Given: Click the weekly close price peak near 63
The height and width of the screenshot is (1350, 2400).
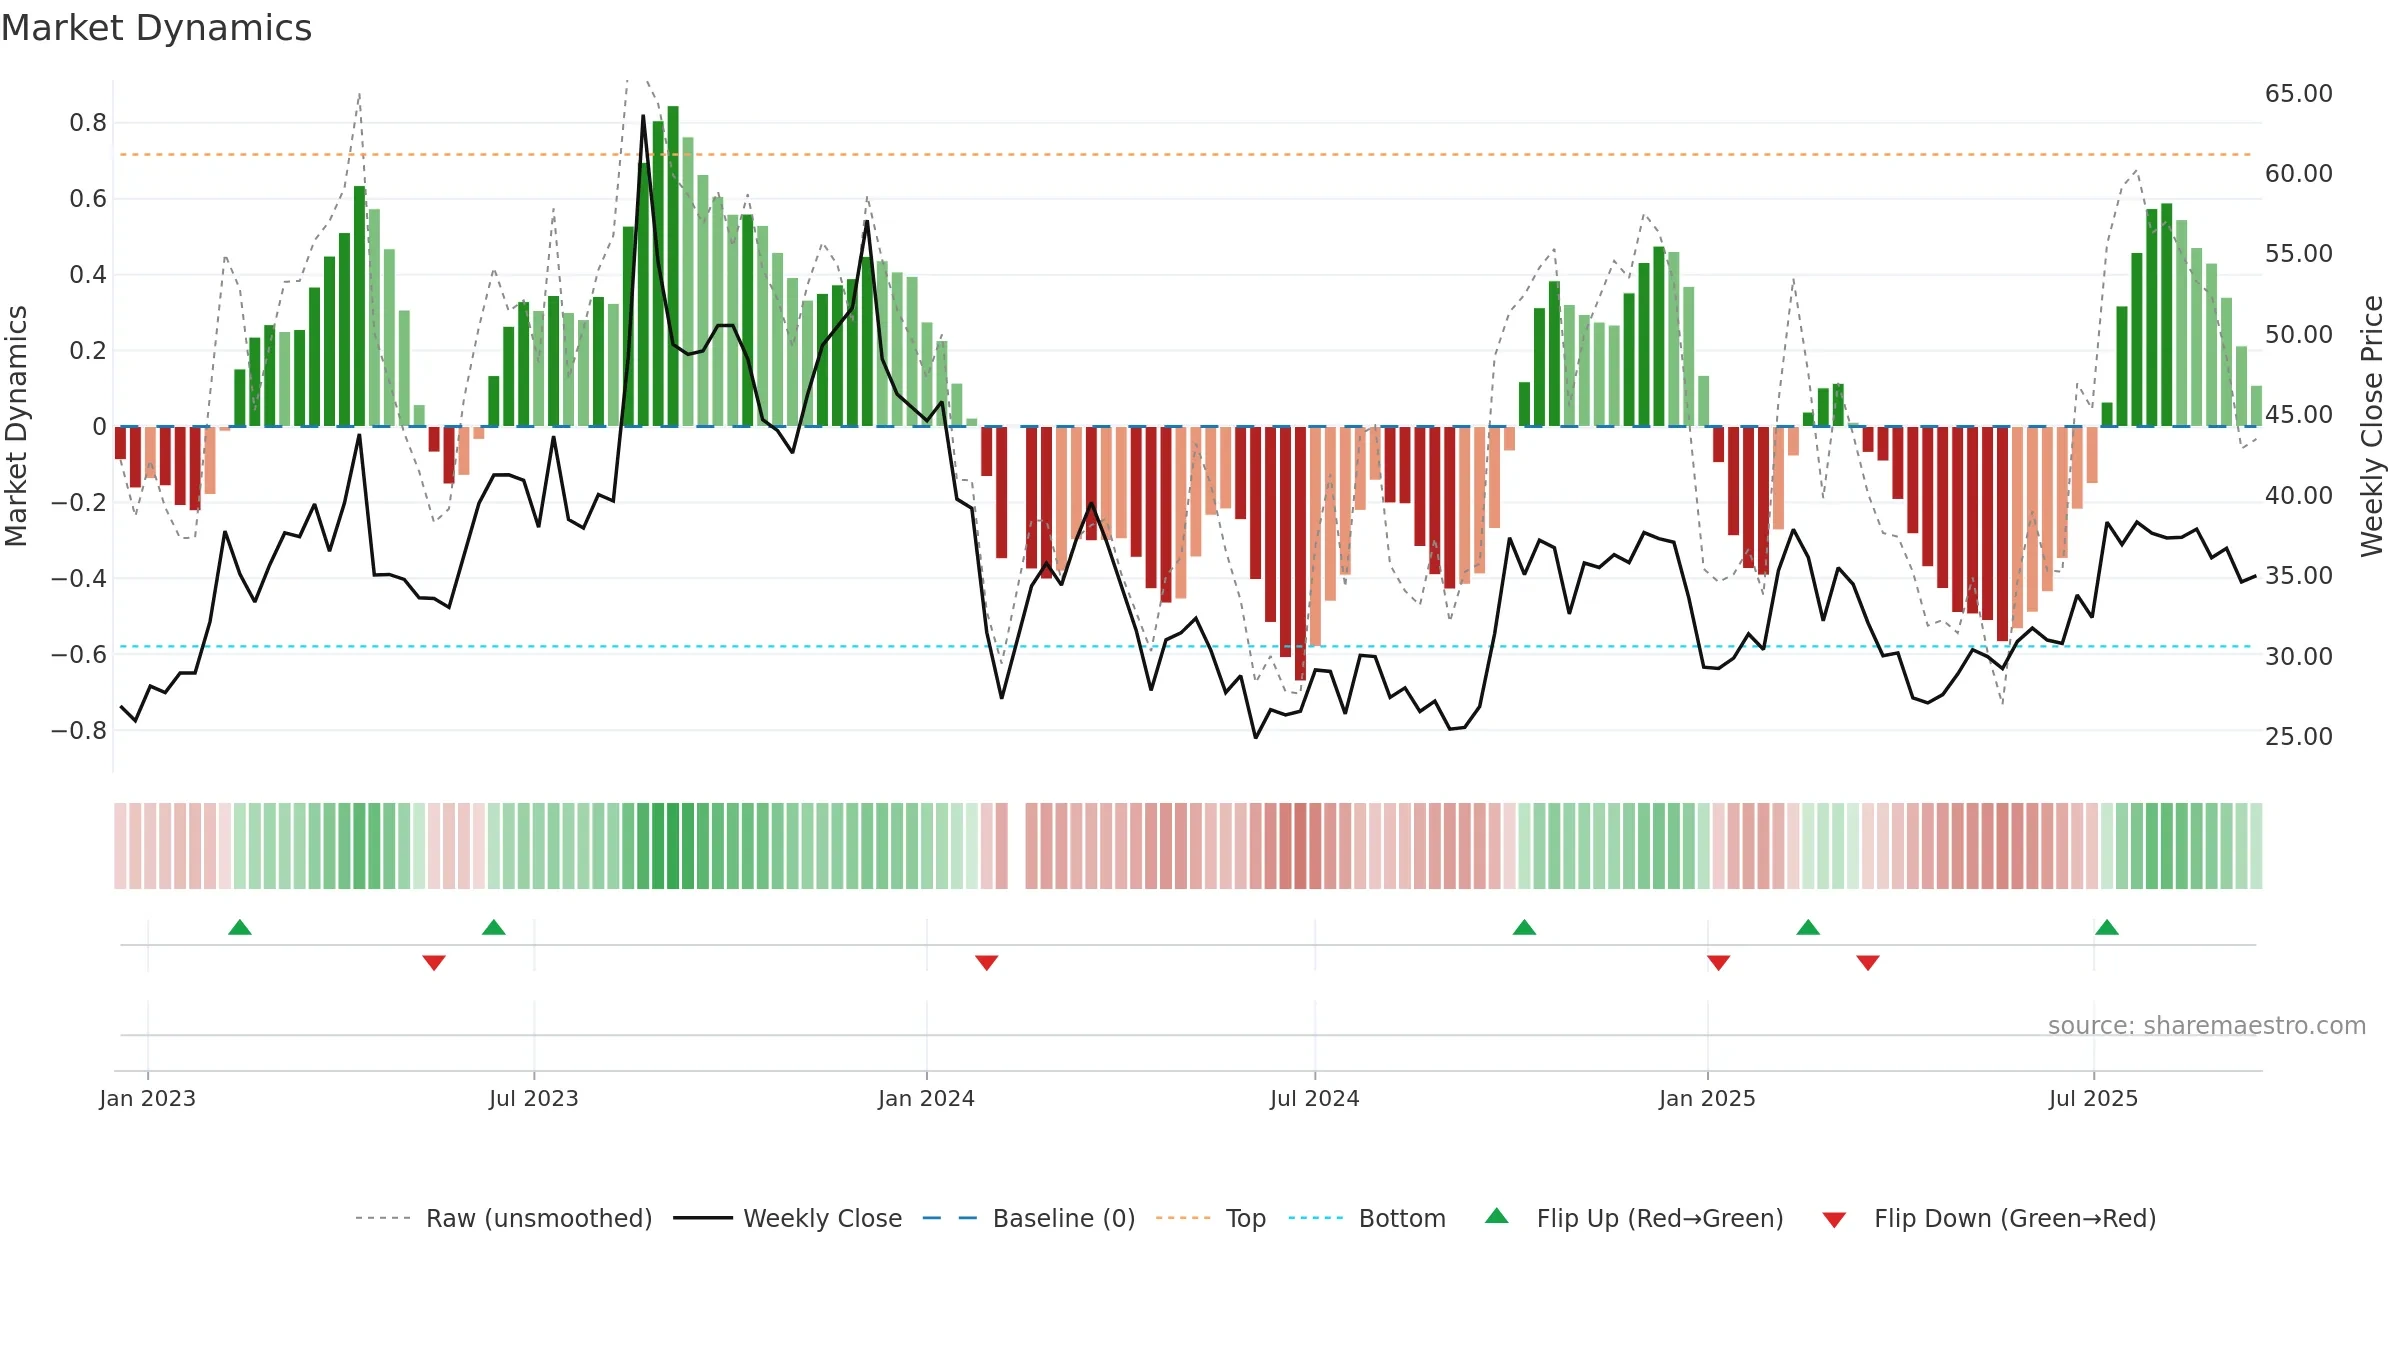Looking at the screenshot, I should pos(643,117).
